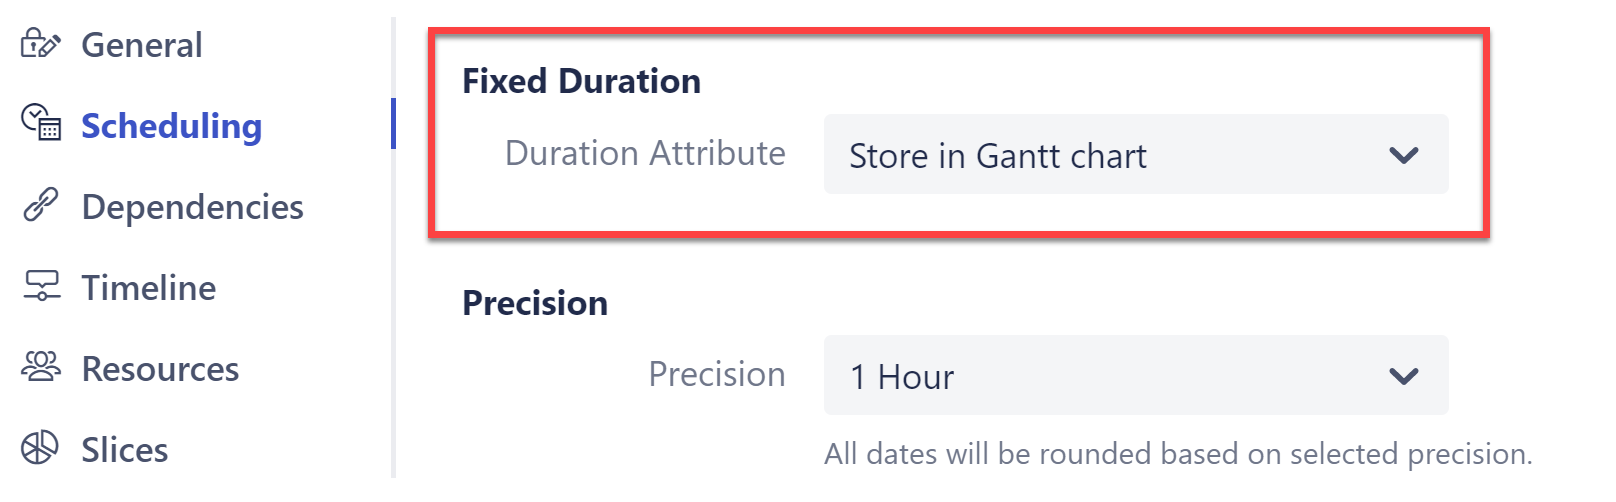Click the dates rounding help text
The height and width of the screenshot is (502, 1616).
[1178, 454]
